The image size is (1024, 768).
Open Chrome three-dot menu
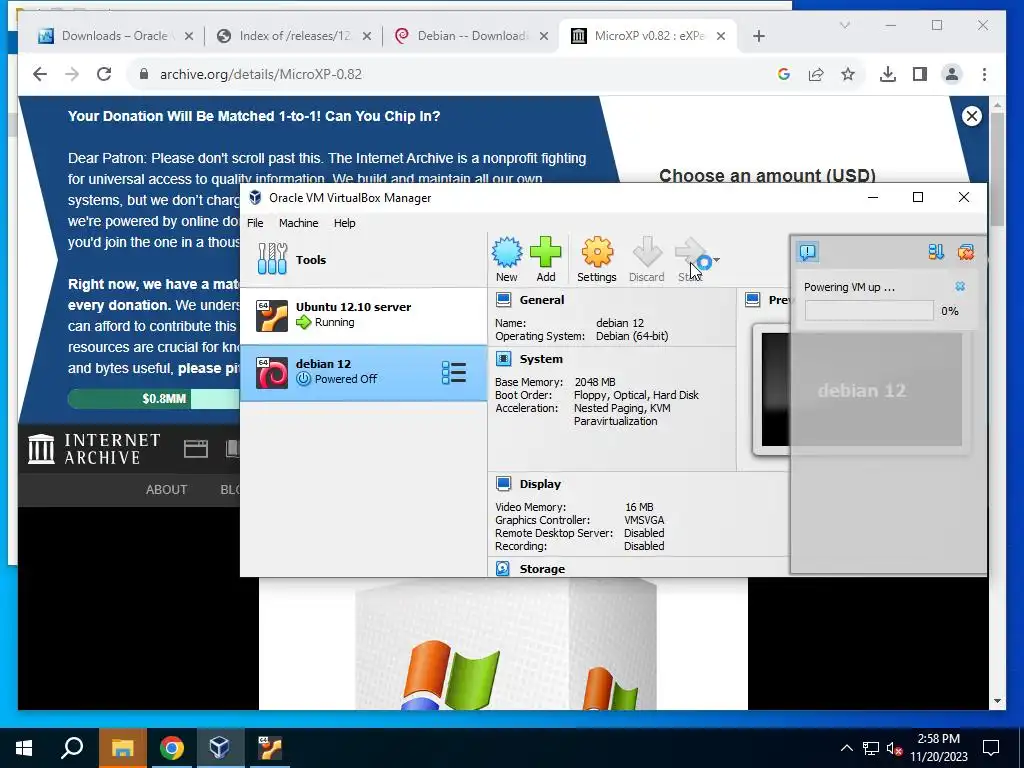click(984, 74)
